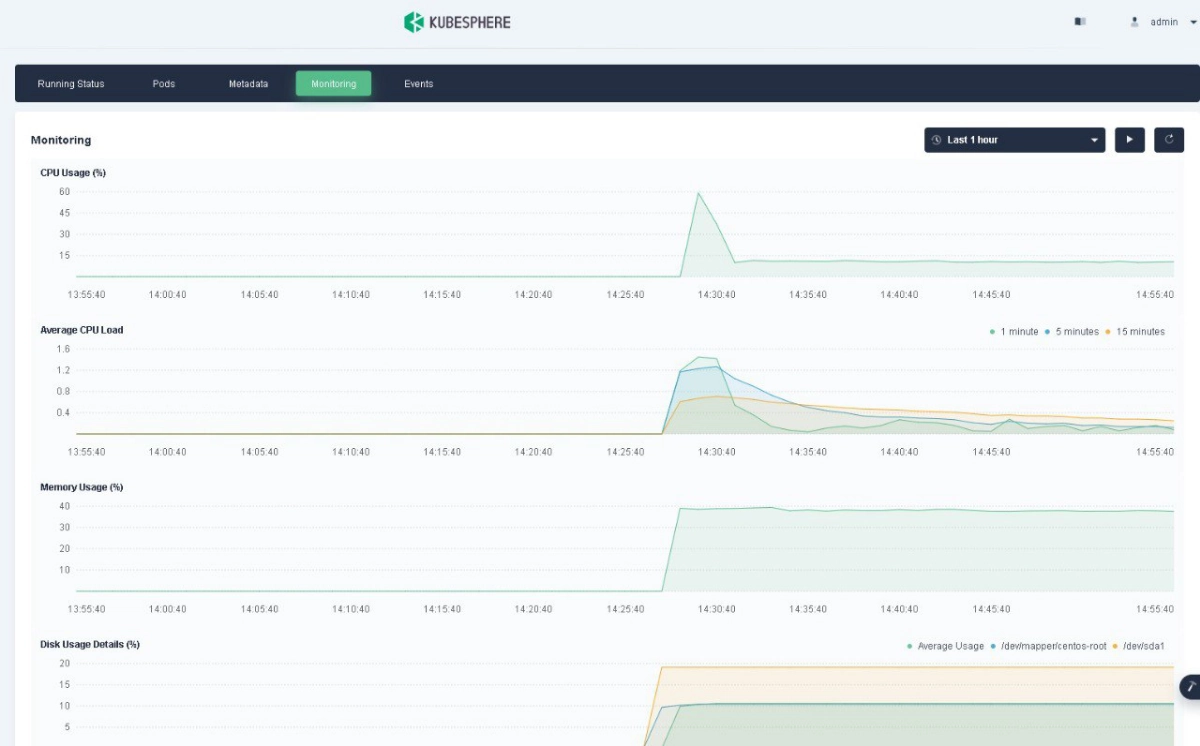Click the Disk Usage Details (%) chart title

pyautogui.click(x=90, y=644)
